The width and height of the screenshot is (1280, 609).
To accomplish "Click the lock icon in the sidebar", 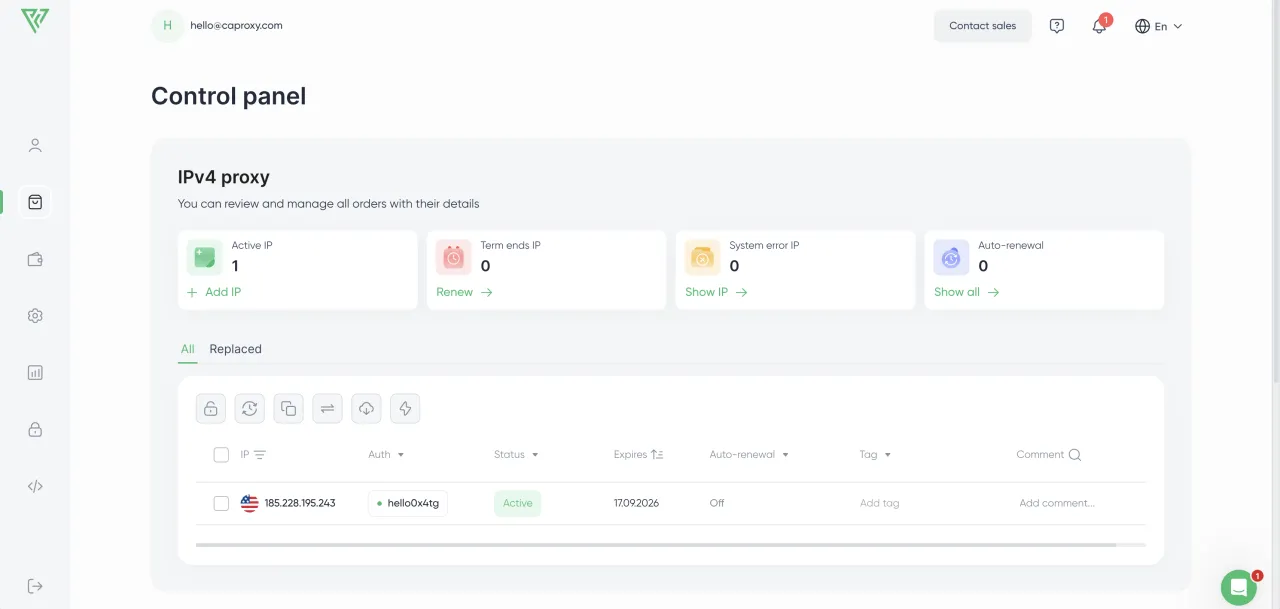I will click(x=35, y=430).
